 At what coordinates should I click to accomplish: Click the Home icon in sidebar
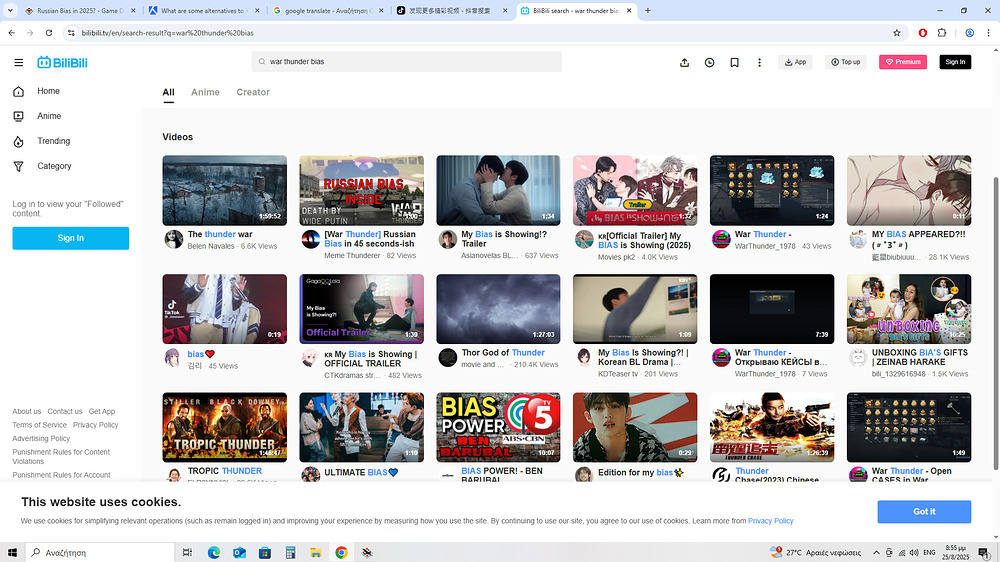click(18, 91)
